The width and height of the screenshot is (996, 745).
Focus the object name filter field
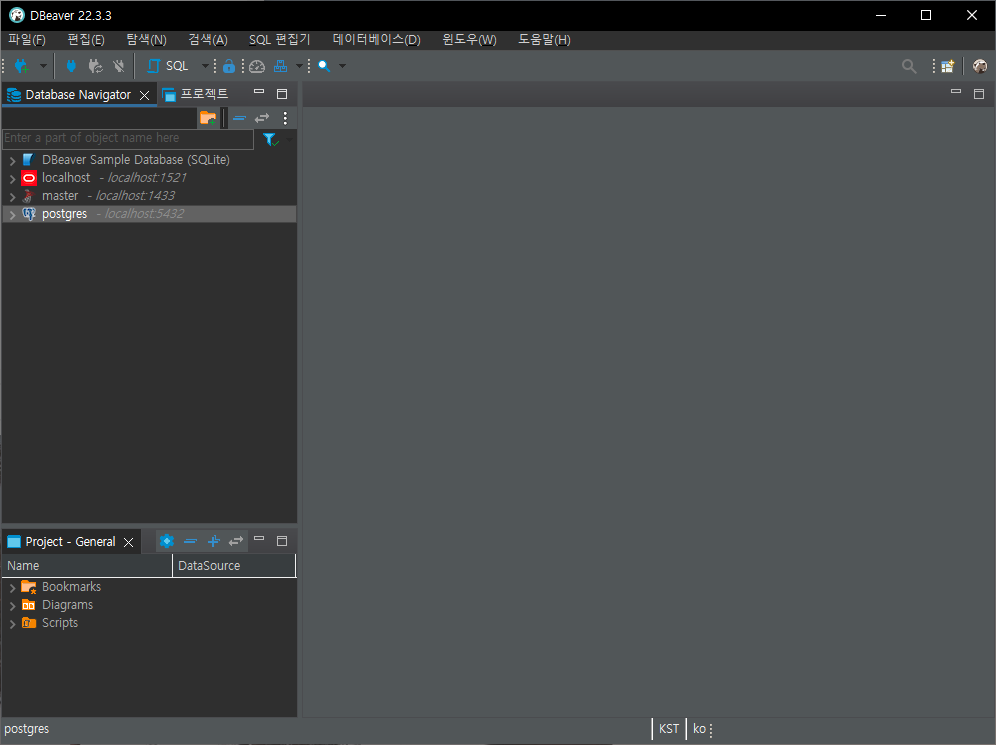click(x=128, y=138)
